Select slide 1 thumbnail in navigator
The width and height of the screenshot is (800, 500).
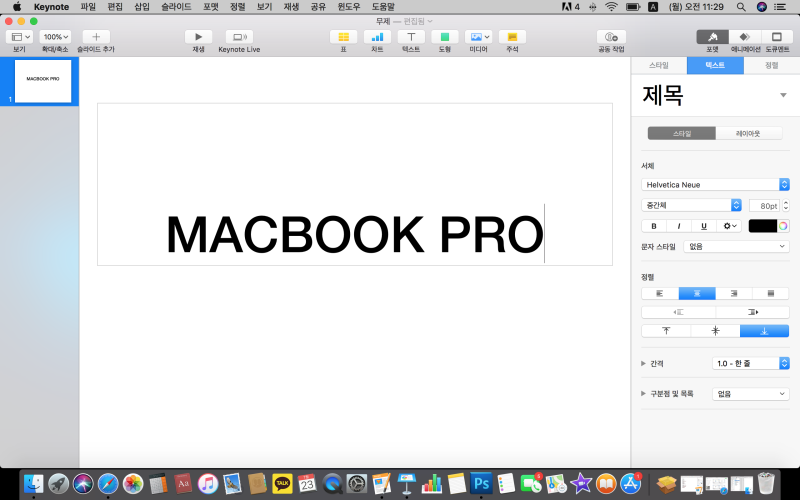43,81
